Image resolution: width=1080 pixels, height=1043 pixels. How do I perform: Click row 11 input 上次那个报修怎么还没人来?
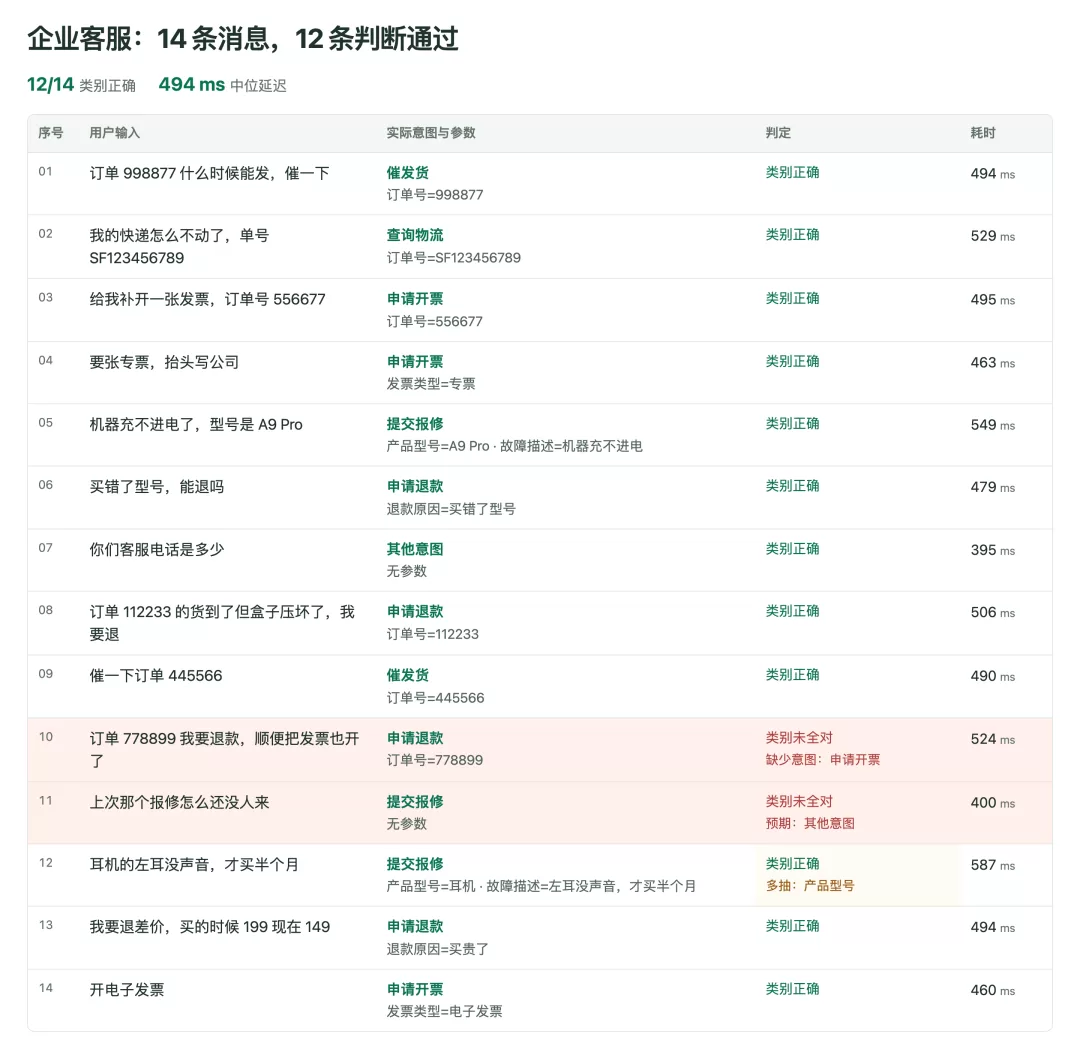tap(179, 802)
